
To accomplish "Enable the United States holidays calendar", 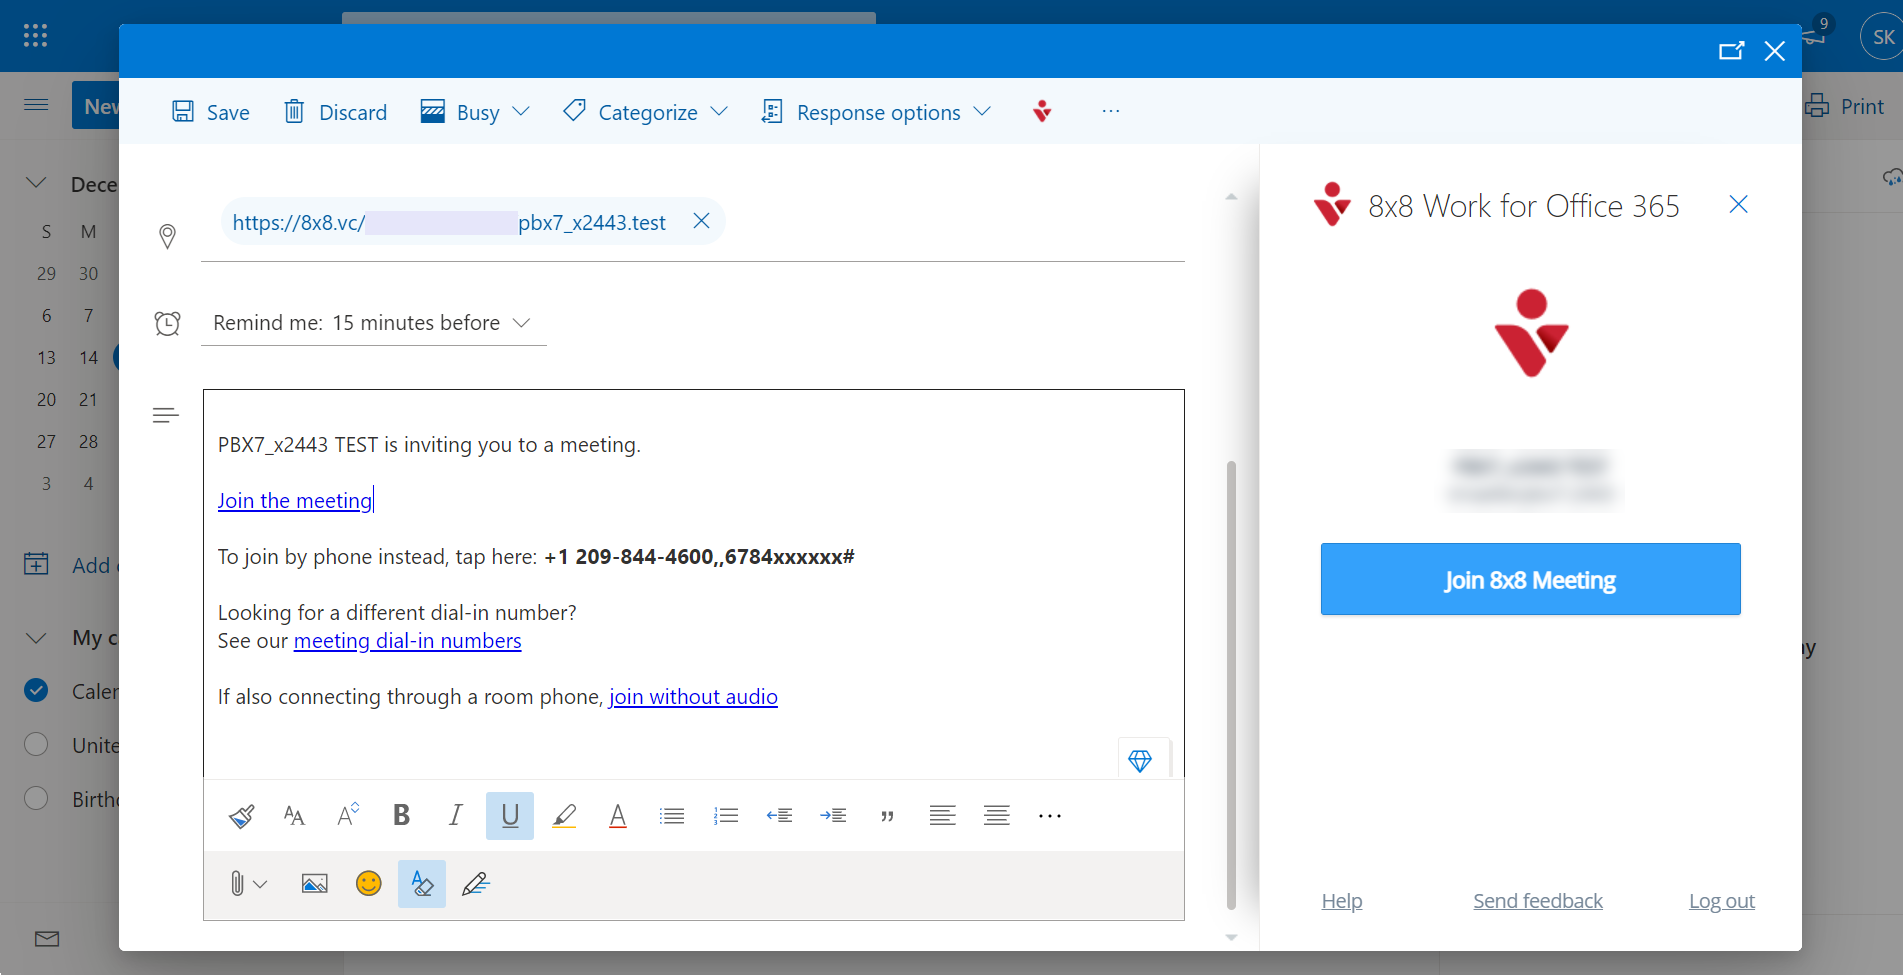I will click(x=36, y=744).
